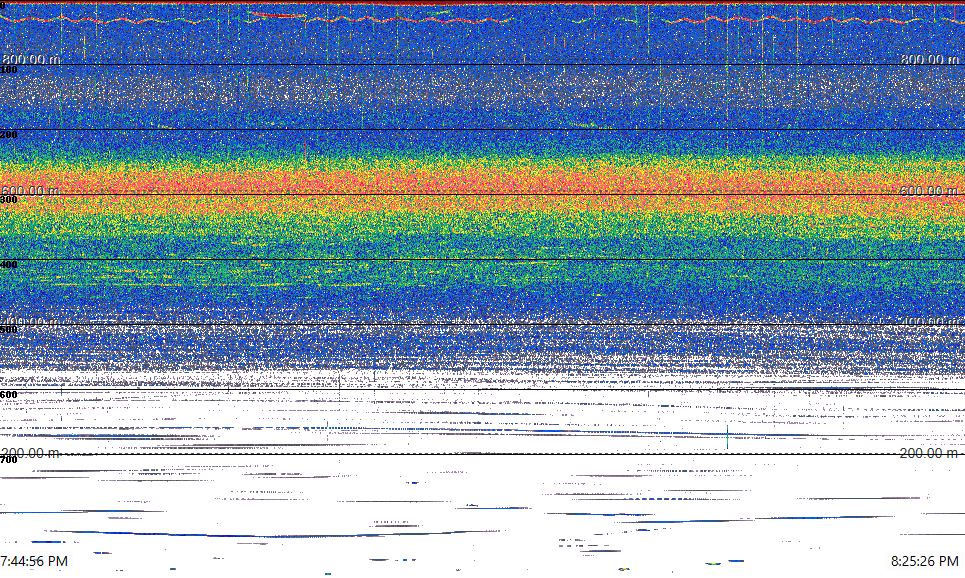Viewport: 965px width, 578px height.
Task: Click the right-edge 600.00 m range label
Action: pos(929,191)
